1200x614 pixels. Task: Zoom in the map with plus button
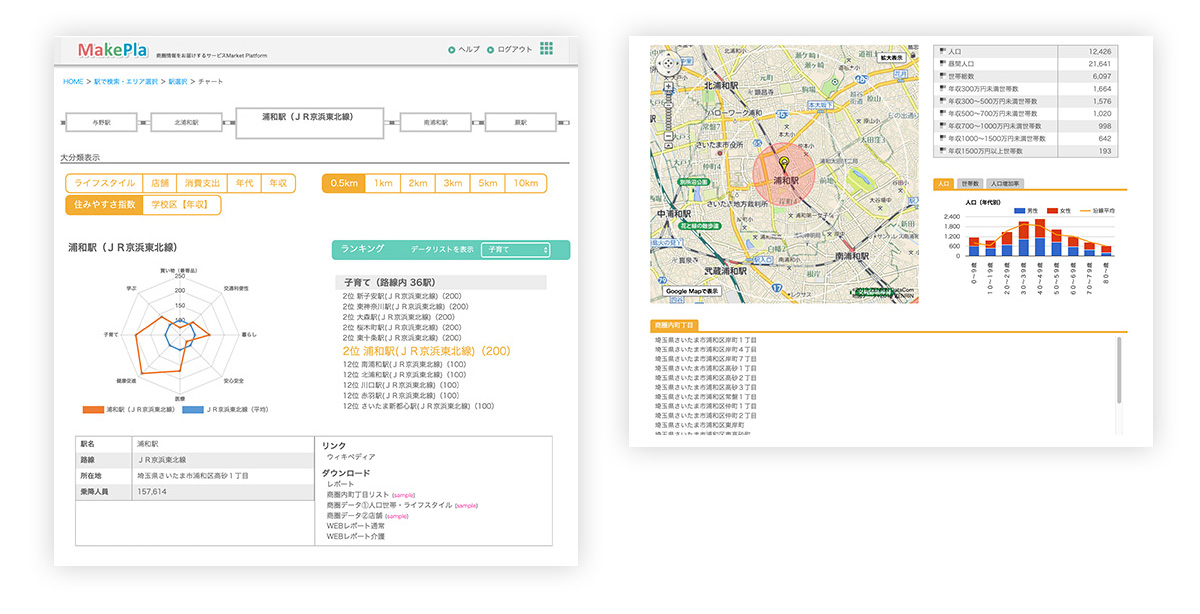(x=667, y=88)
